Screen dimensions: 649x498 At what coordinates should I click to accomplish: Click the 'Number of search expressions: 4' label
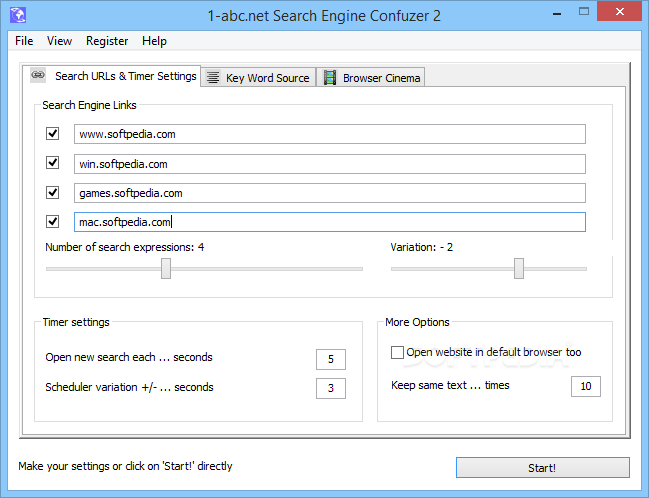point(125,247)
